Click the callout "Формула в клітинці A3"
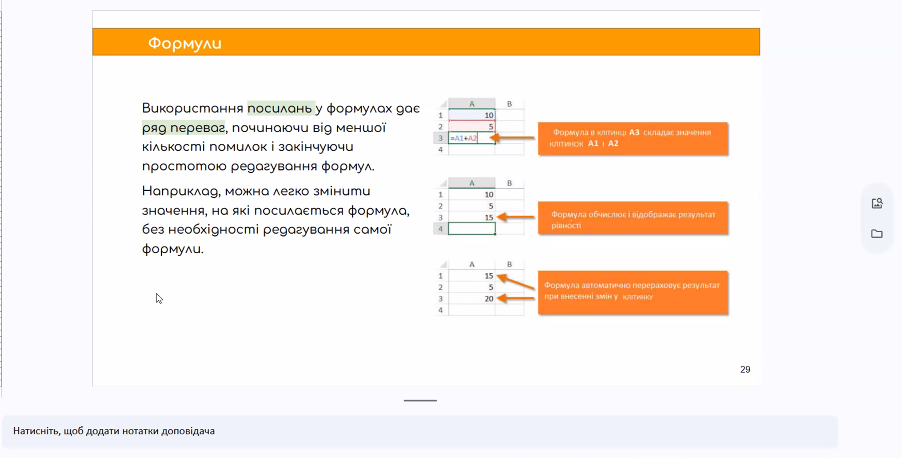 coord(632,138)
